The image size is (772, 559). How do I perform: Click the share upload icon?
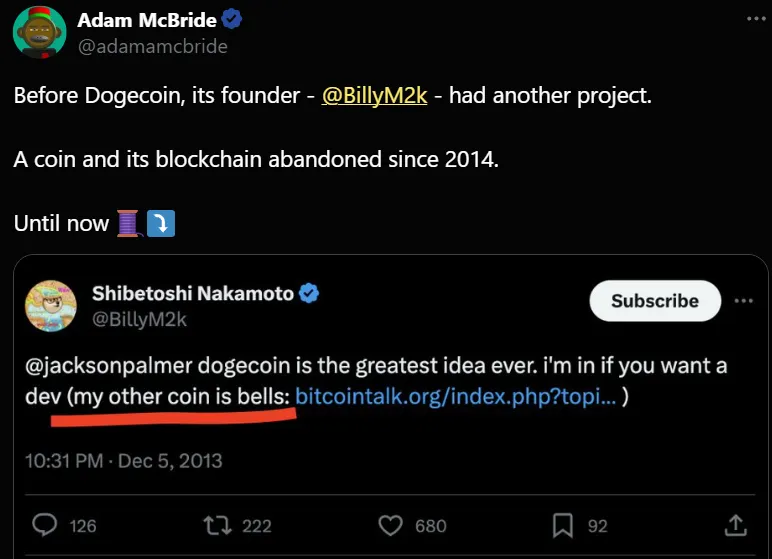click(x=736, y=525)
